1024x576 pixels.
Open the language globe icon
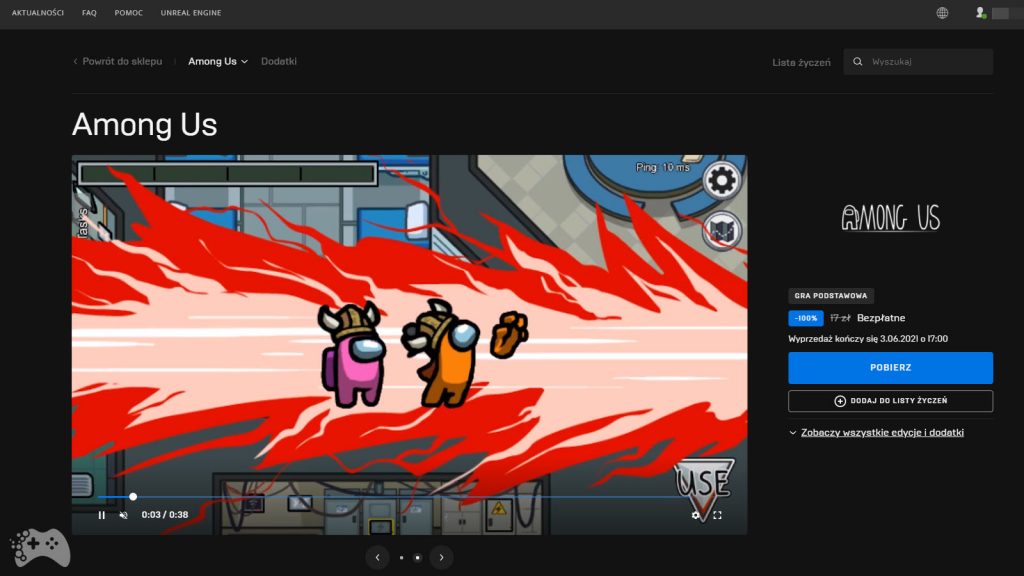coord(942,13)
